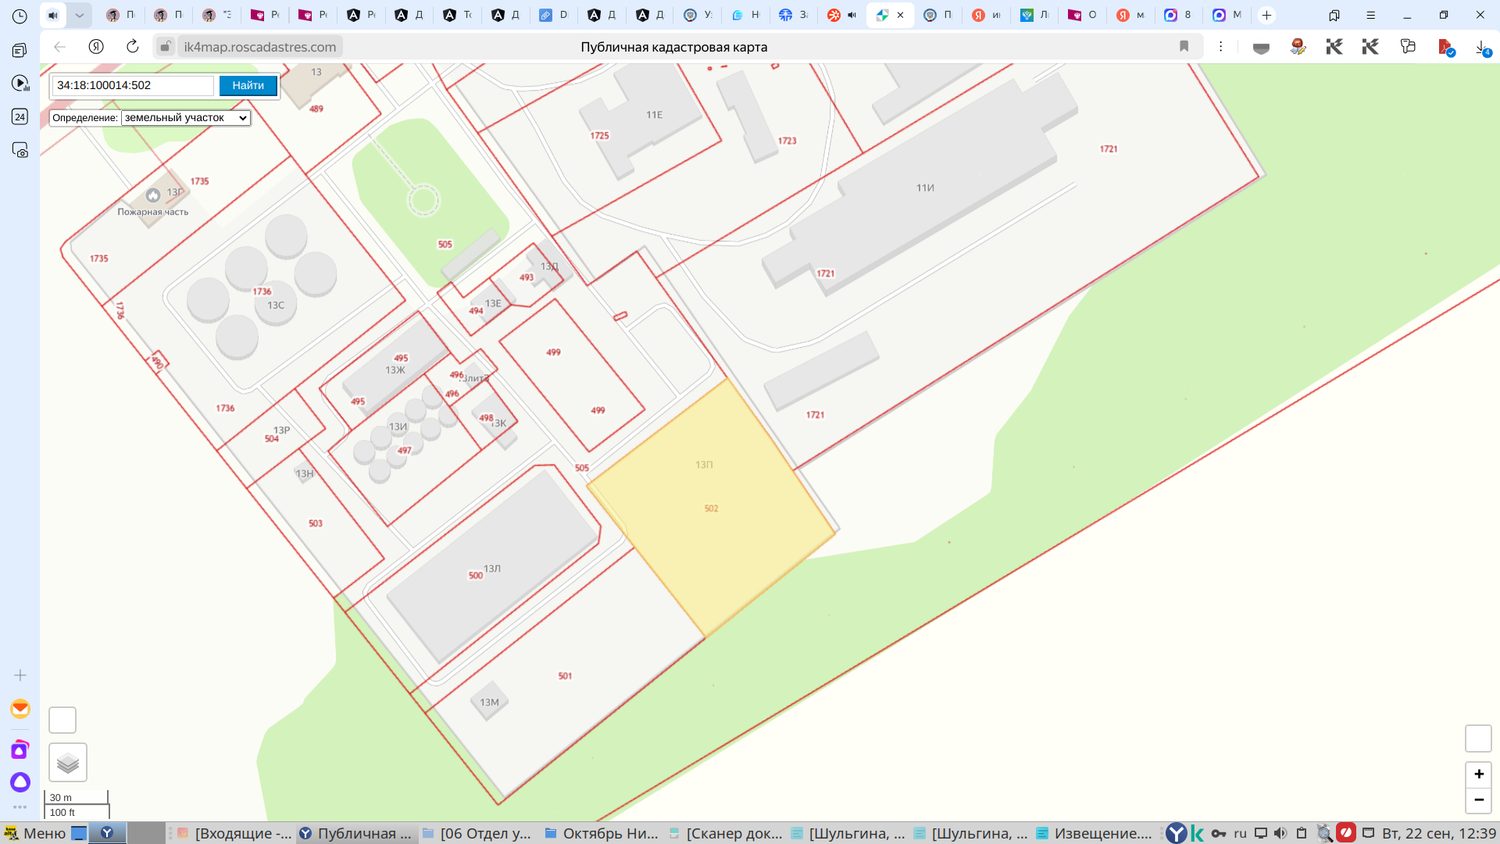Click the map zoom in plus button
1500x844 pixels.
click(1478, 774)
